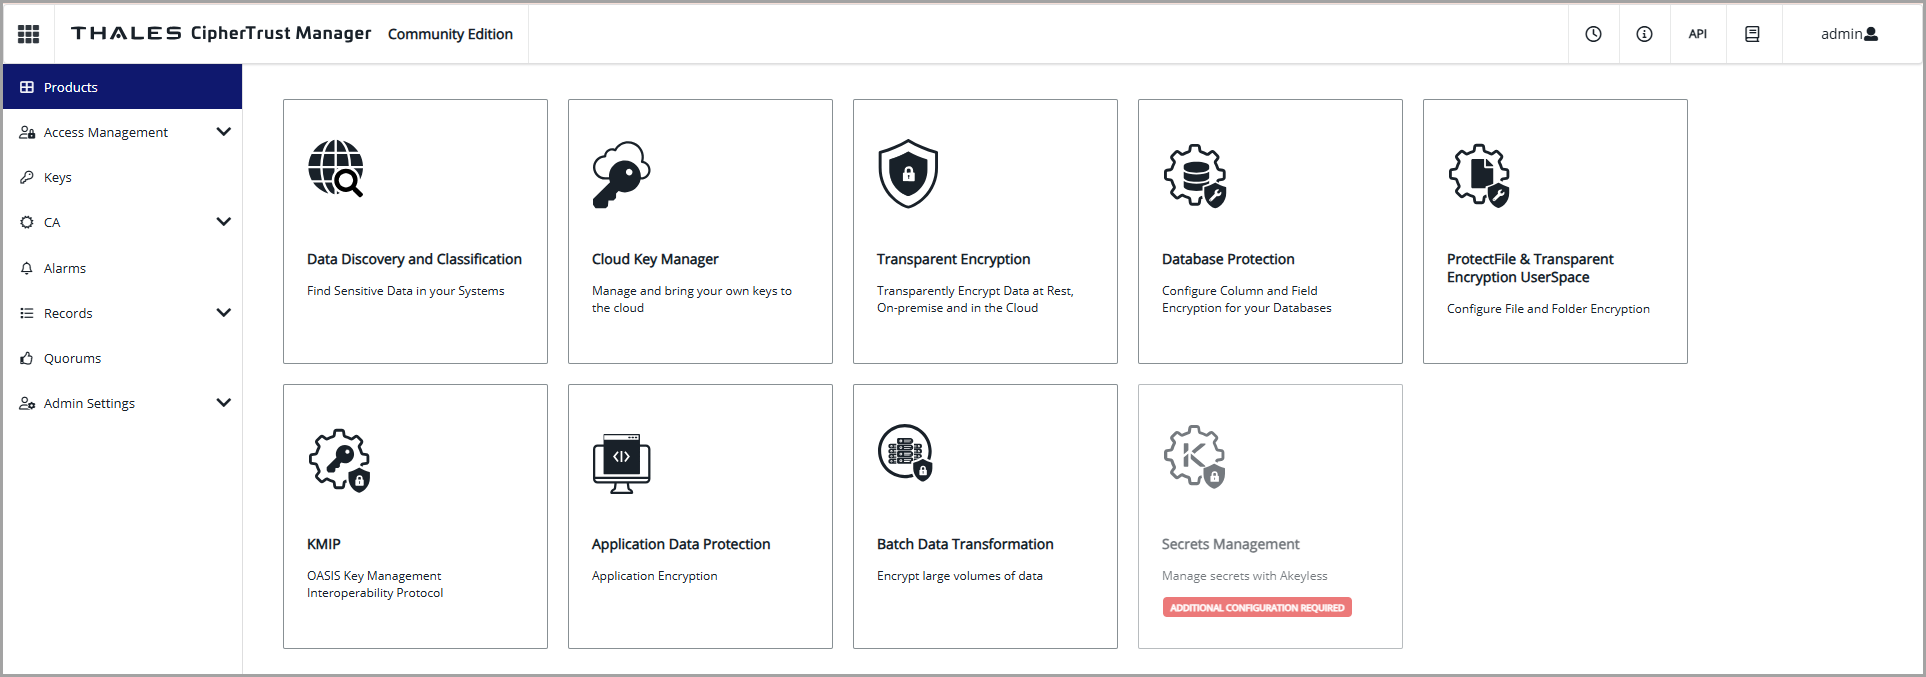This screenshot has width=1926, height=677.
Task: Expand the CA section chevron
Action: click(223, 222)
